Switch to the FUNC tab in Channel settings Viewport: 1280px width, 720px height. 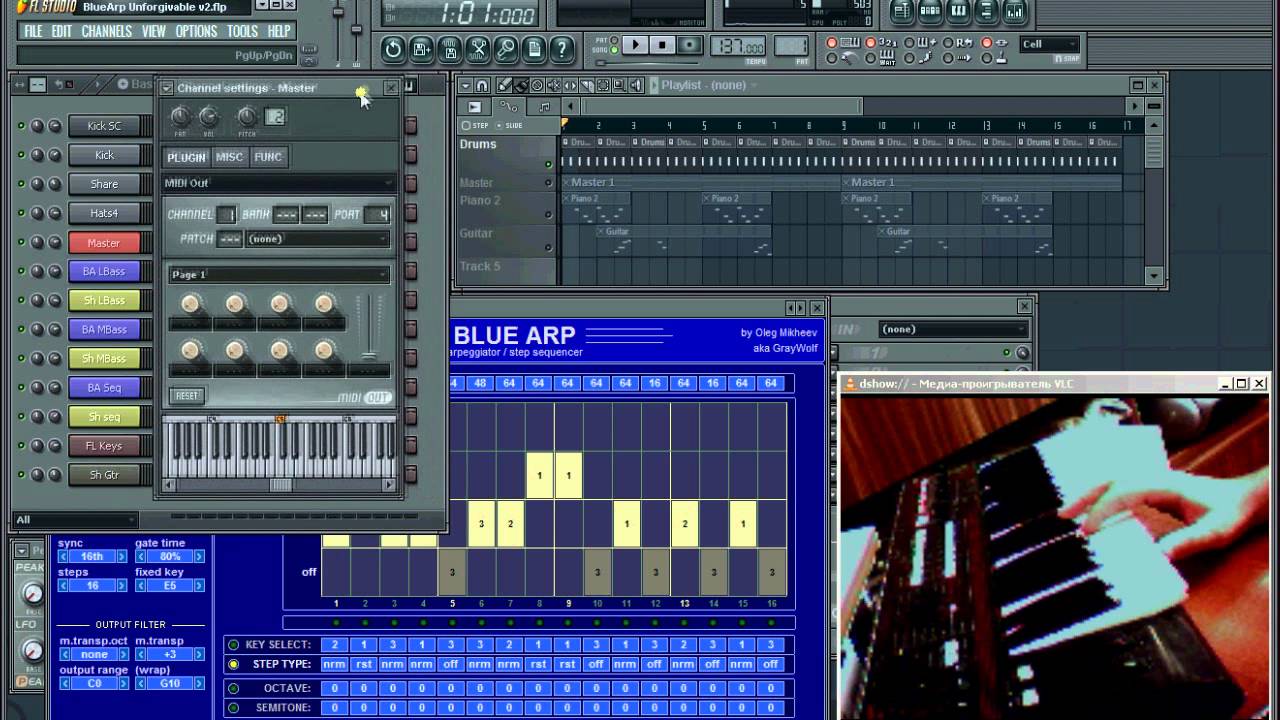(267, 157)
